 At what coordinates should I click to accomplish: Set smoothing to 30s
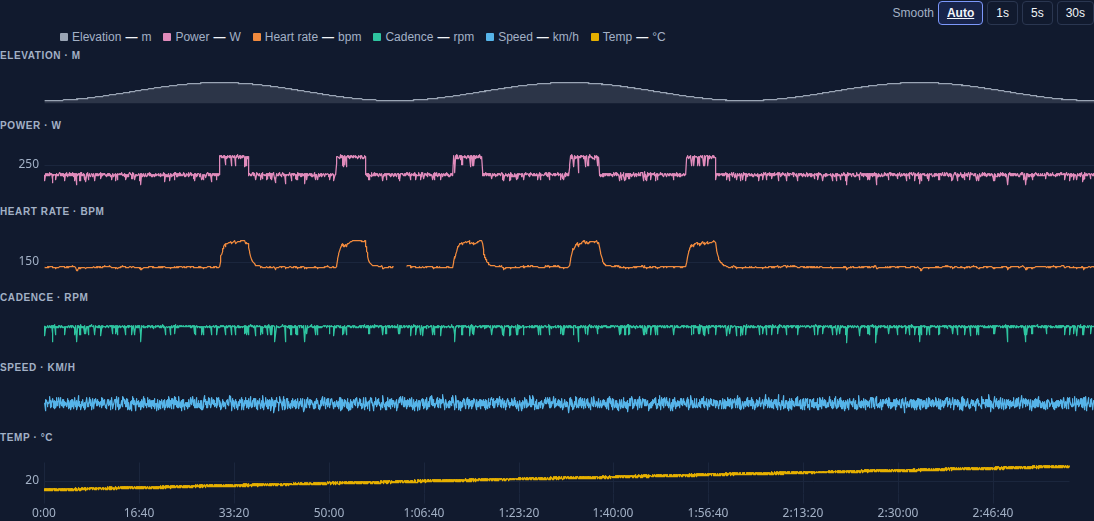pos(1075,13)
